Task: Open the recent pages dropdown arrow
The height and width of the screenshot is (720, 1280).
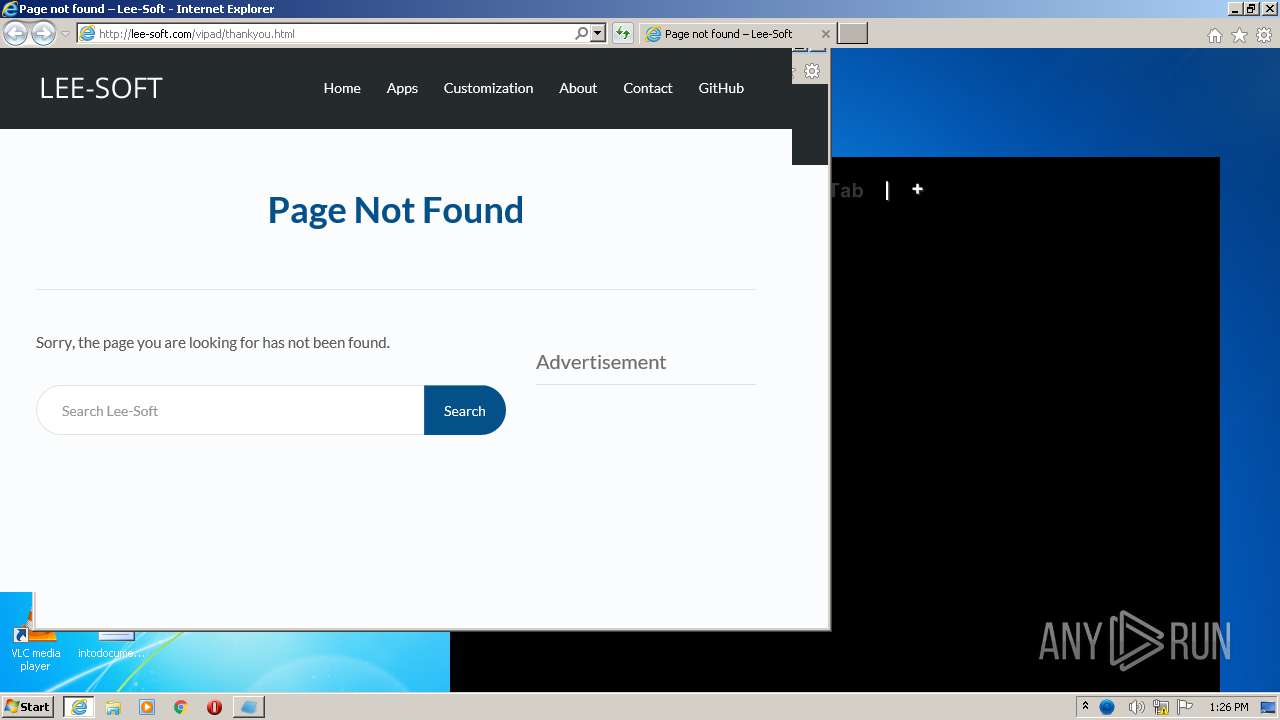Action: (65, 34)
